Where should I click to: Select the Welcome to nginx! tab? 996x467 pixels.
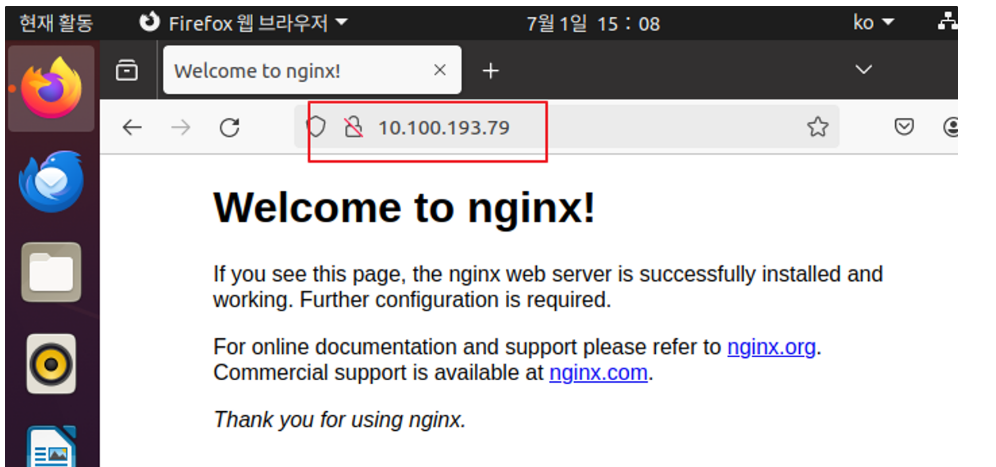click(313, 70)
